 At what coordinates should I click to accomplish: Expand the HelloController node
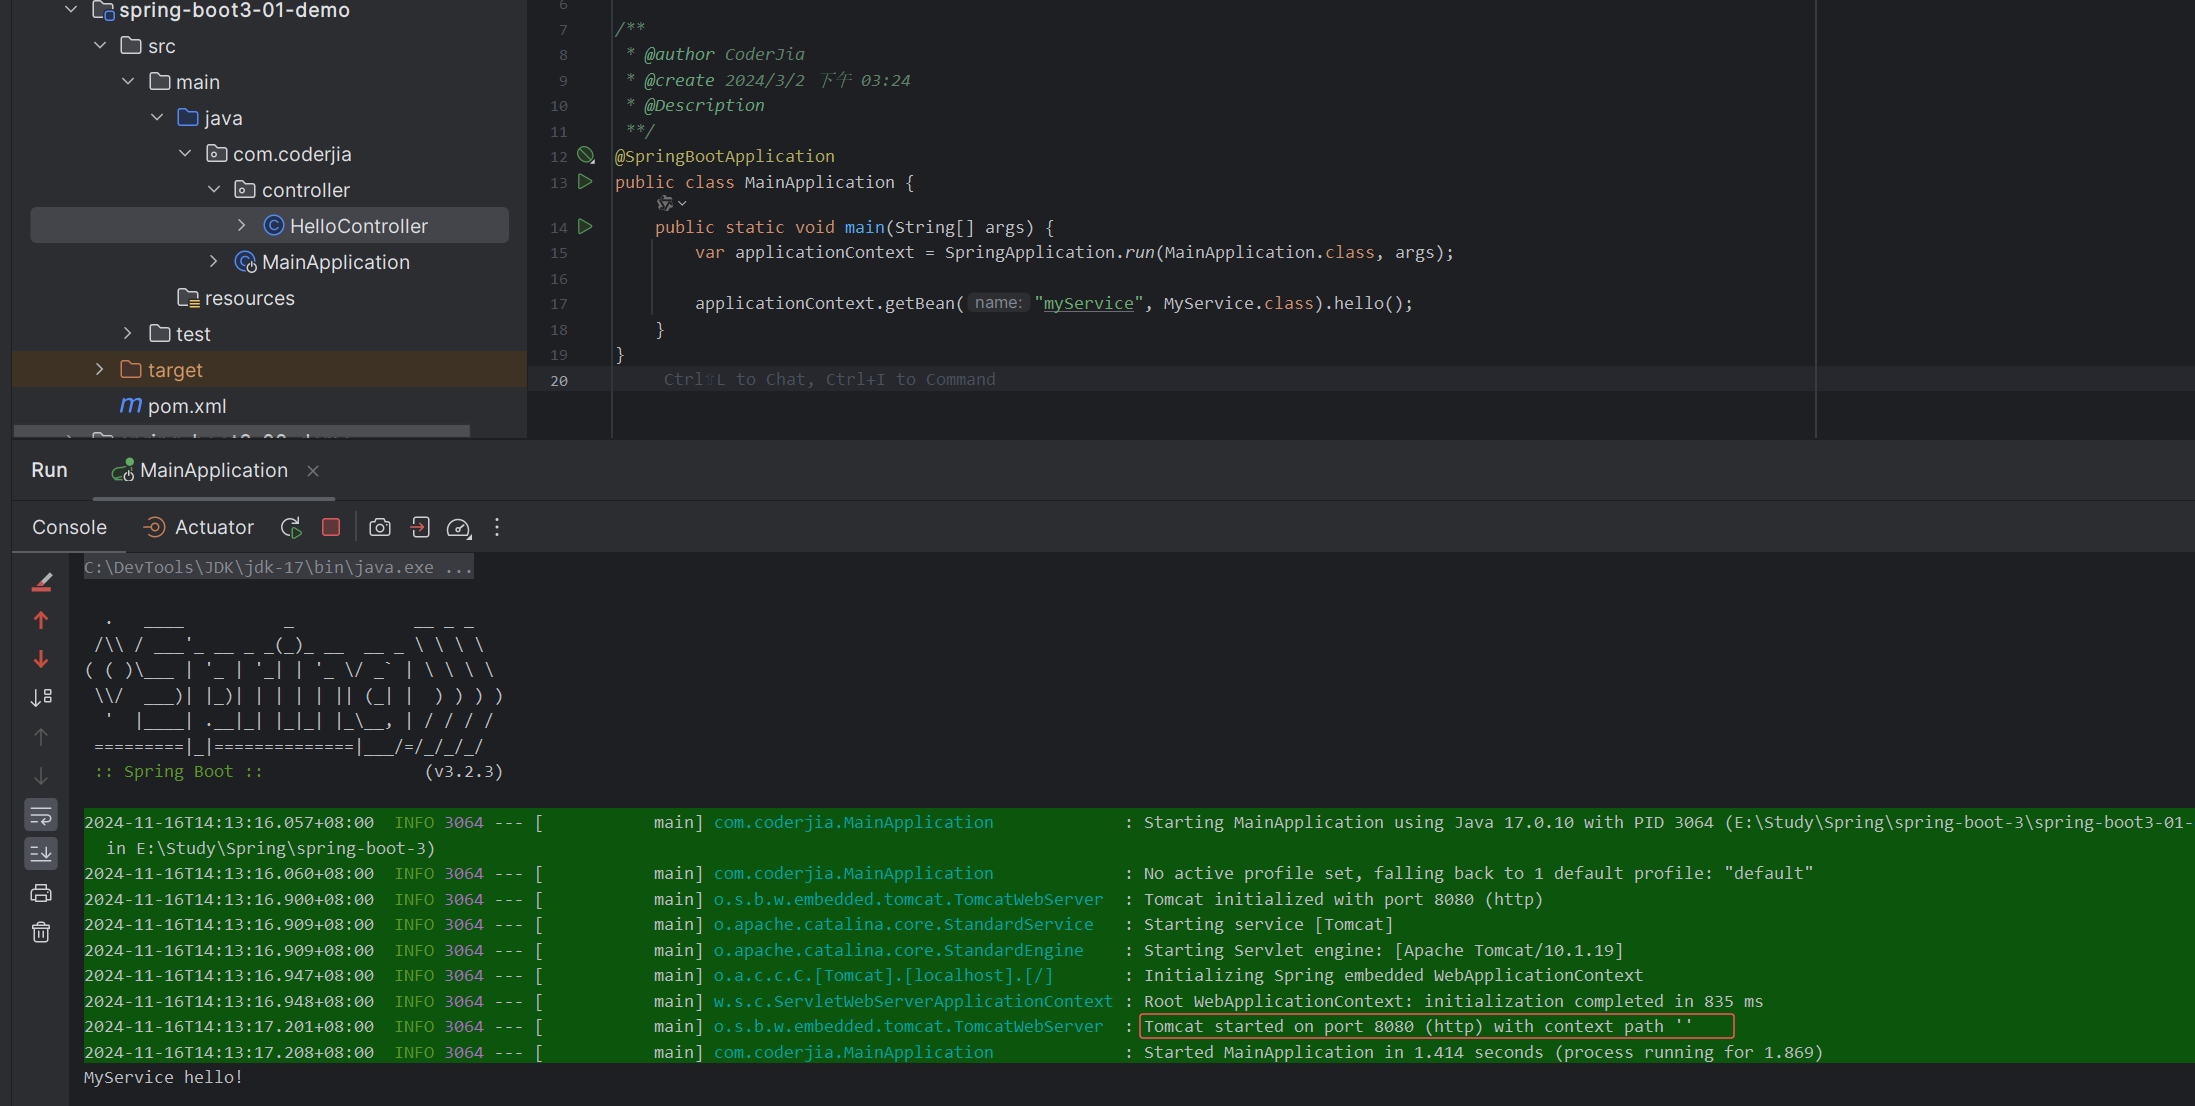[x=242, y=226]
